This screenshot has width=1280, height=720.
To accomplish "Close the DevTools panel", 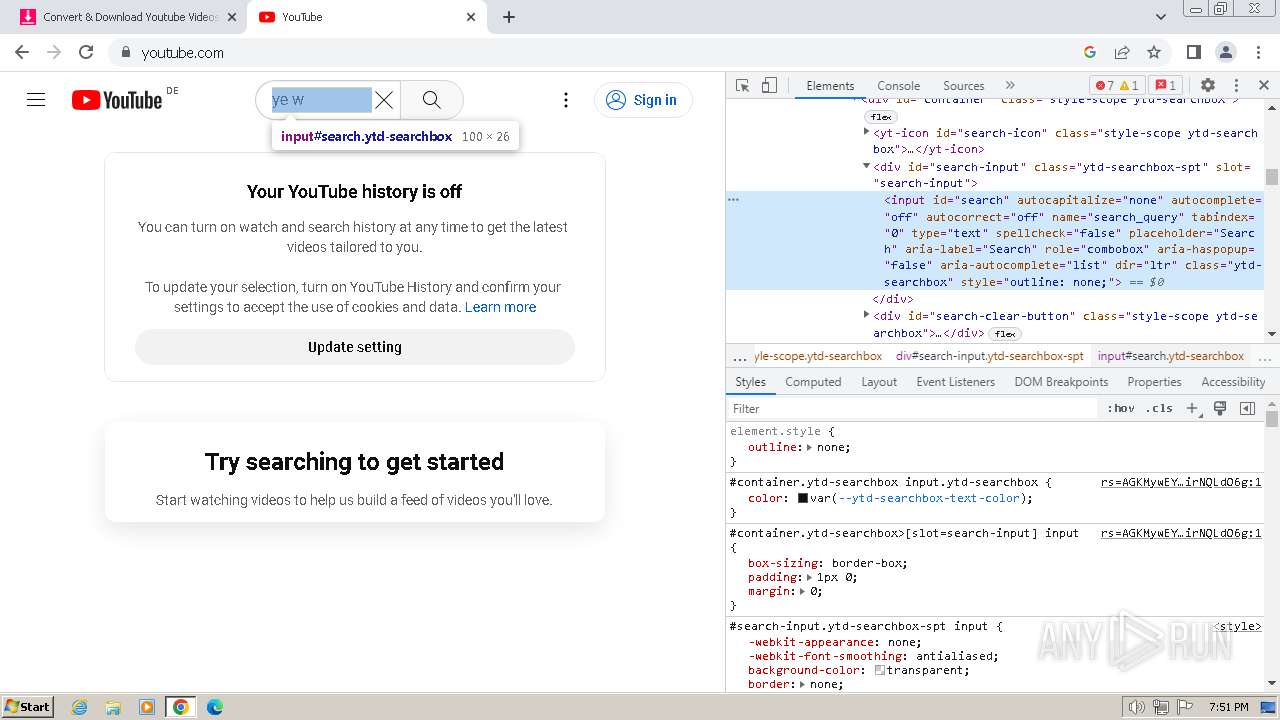I will pos(1264,86).
